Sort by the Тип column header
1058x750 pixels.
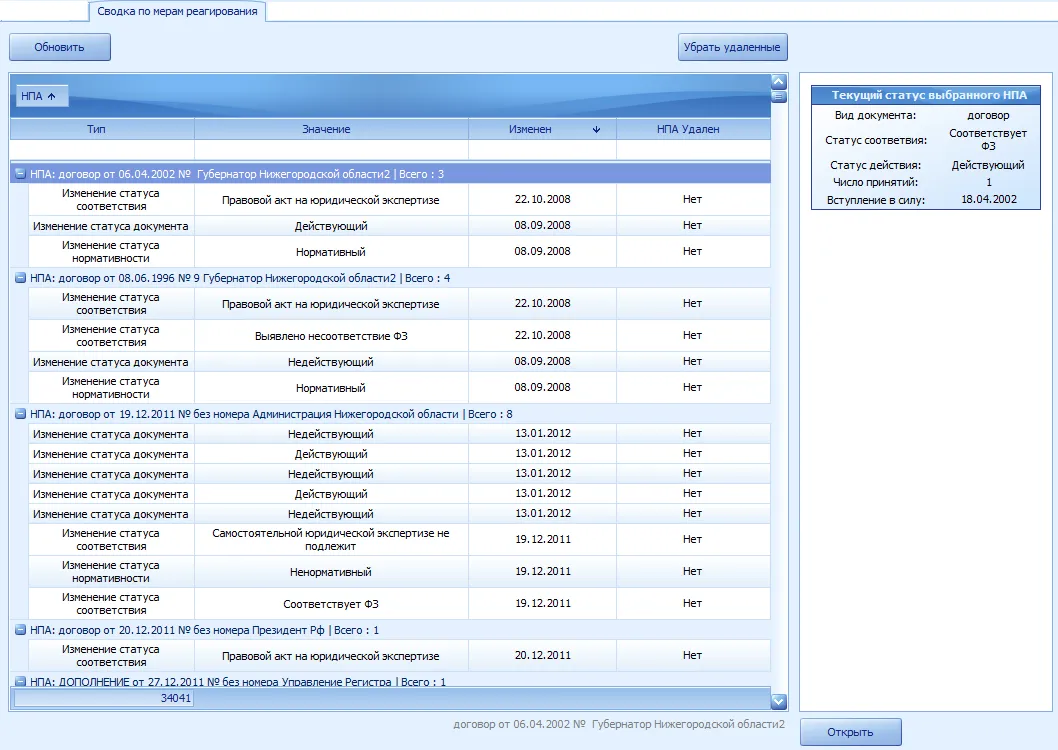(x=102, y=129)
